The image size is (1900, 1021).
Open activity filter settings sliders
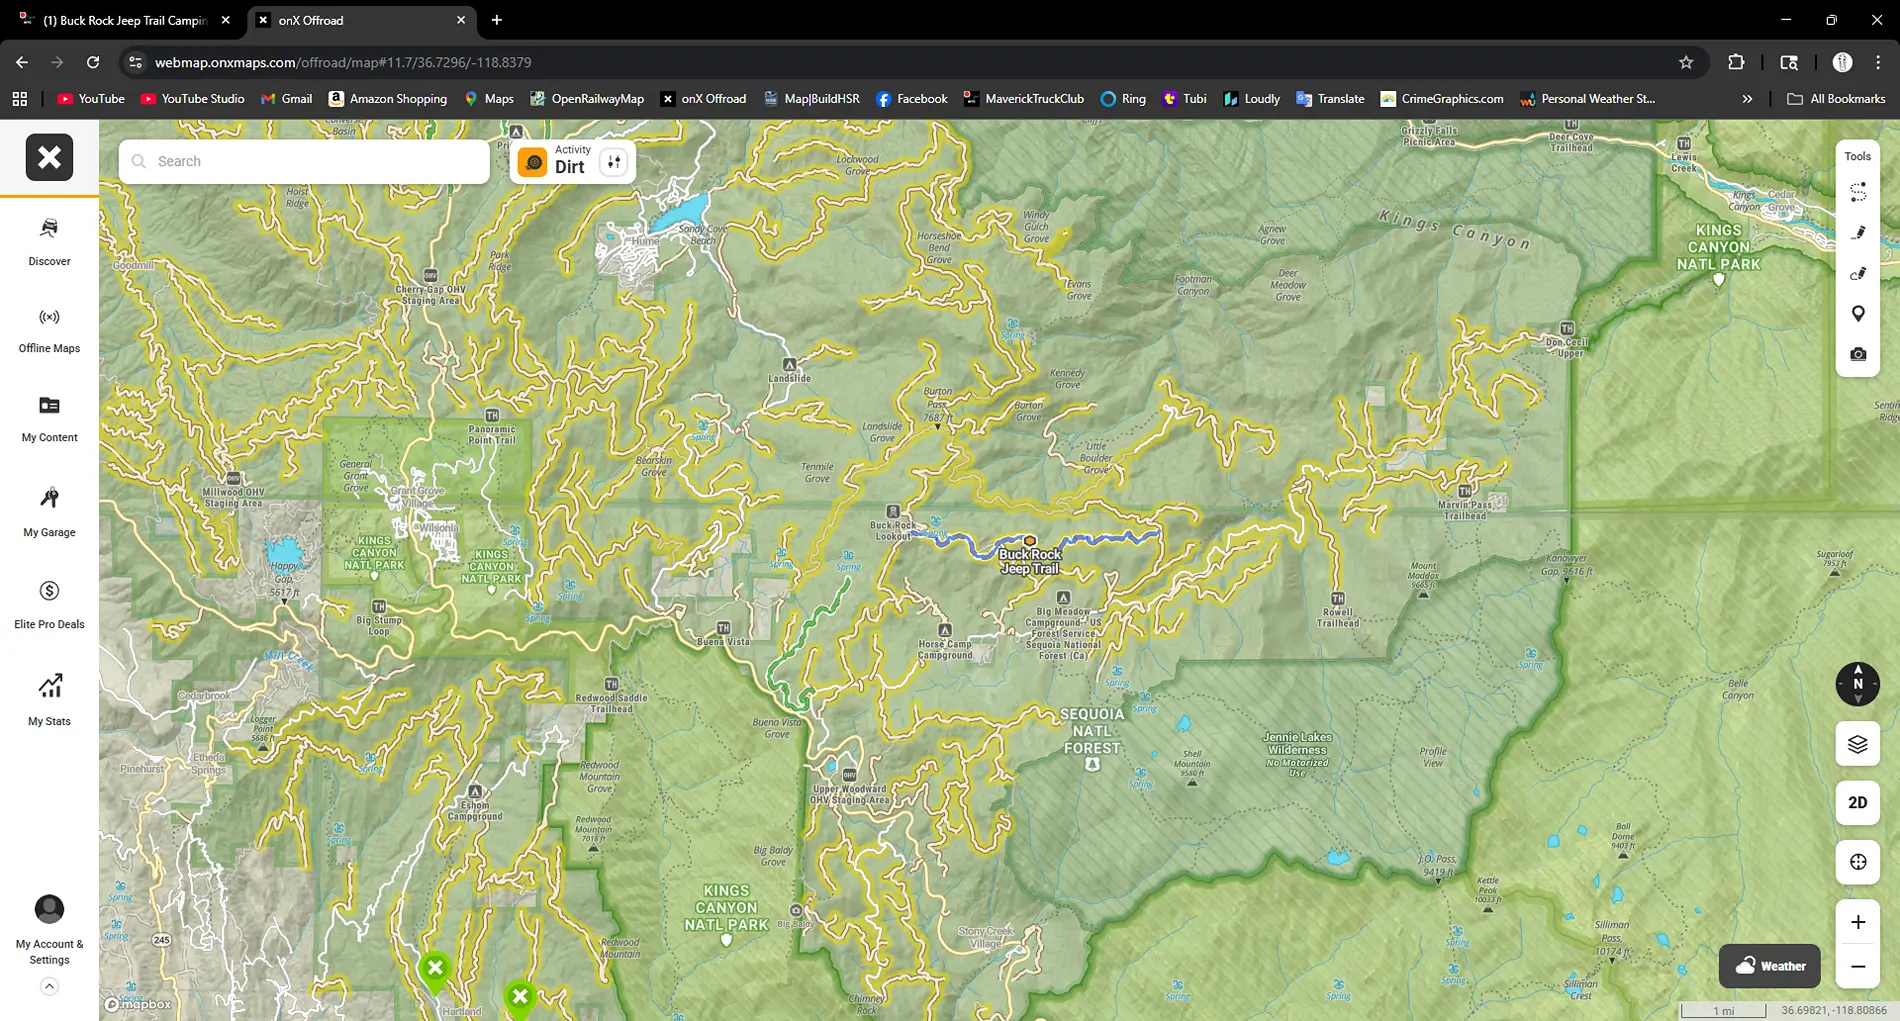(x=614, y=162)
